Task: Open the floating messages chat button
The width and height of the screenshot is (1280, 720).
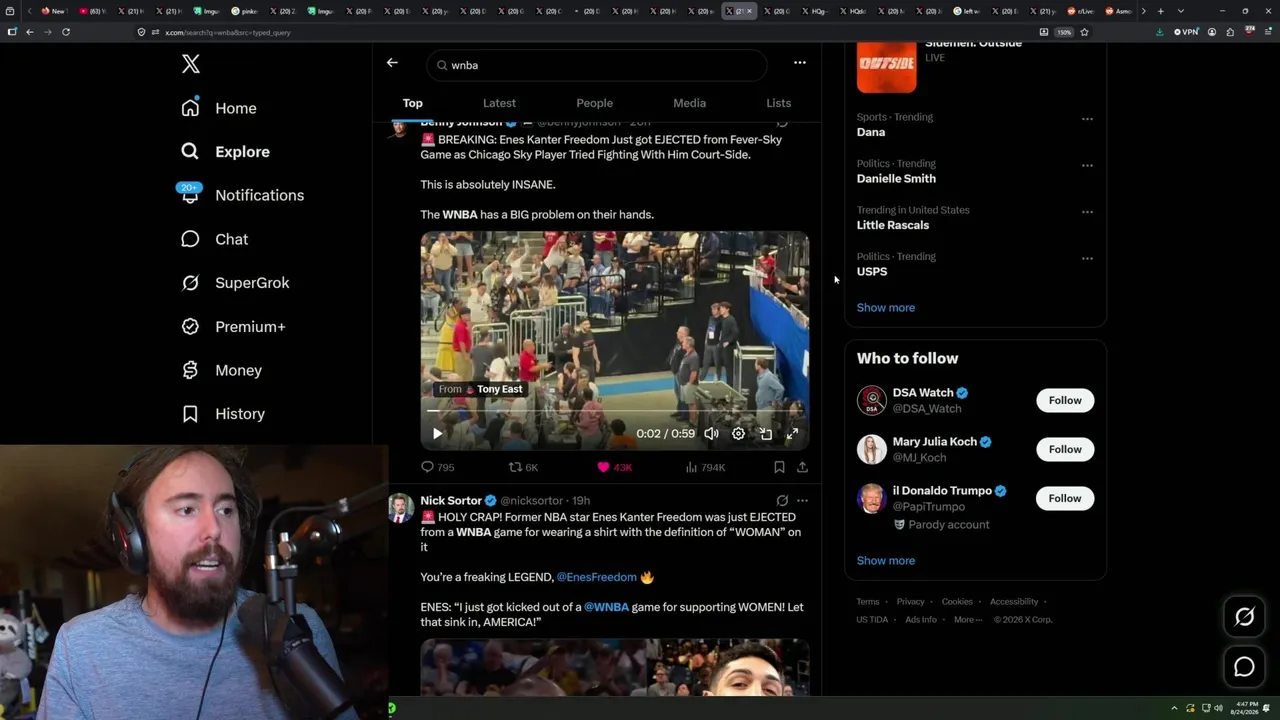Action: click(x=1244, y=667)
